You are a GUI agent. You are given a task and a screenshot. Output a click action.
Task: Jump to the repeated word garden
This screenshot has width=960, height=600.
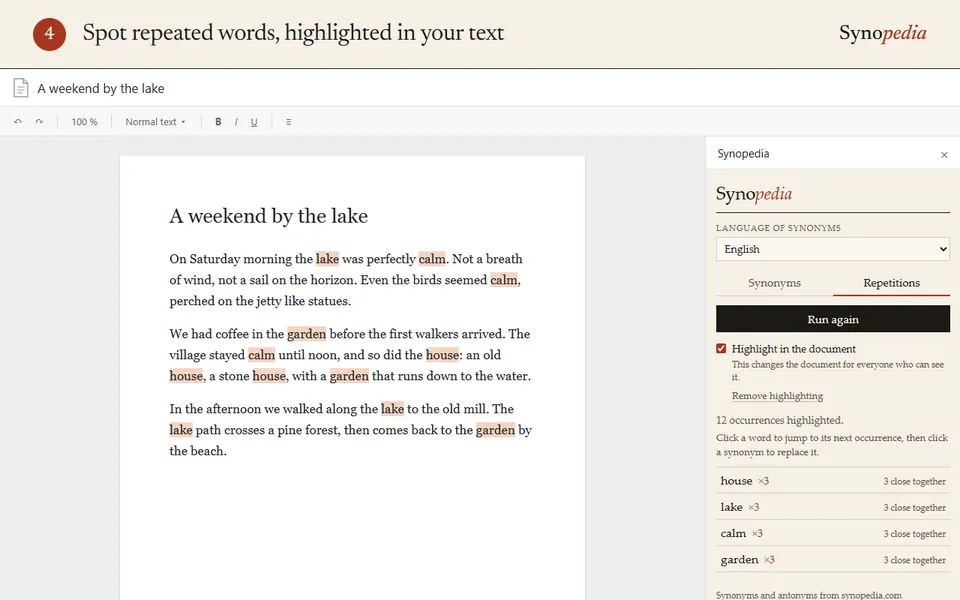click(833, 560)
